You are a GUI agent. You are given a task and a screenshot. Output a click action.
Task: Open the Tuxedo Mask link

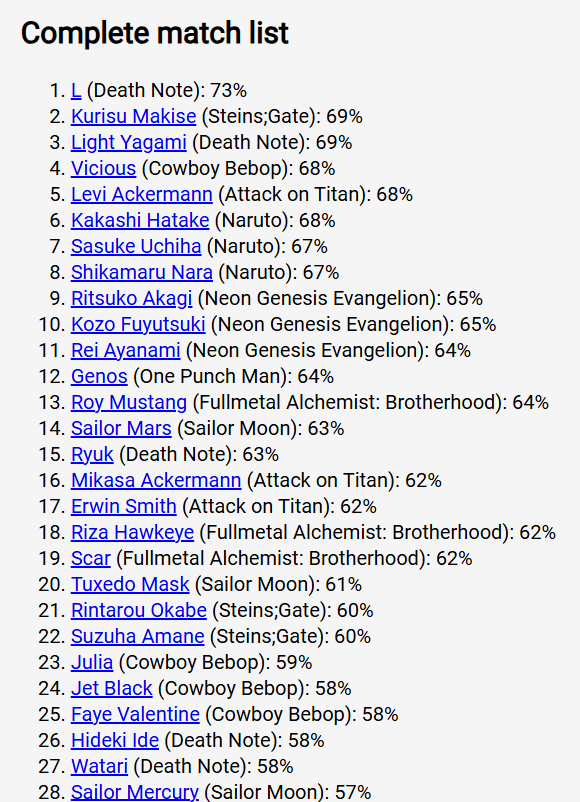click(x=130, y=584)
